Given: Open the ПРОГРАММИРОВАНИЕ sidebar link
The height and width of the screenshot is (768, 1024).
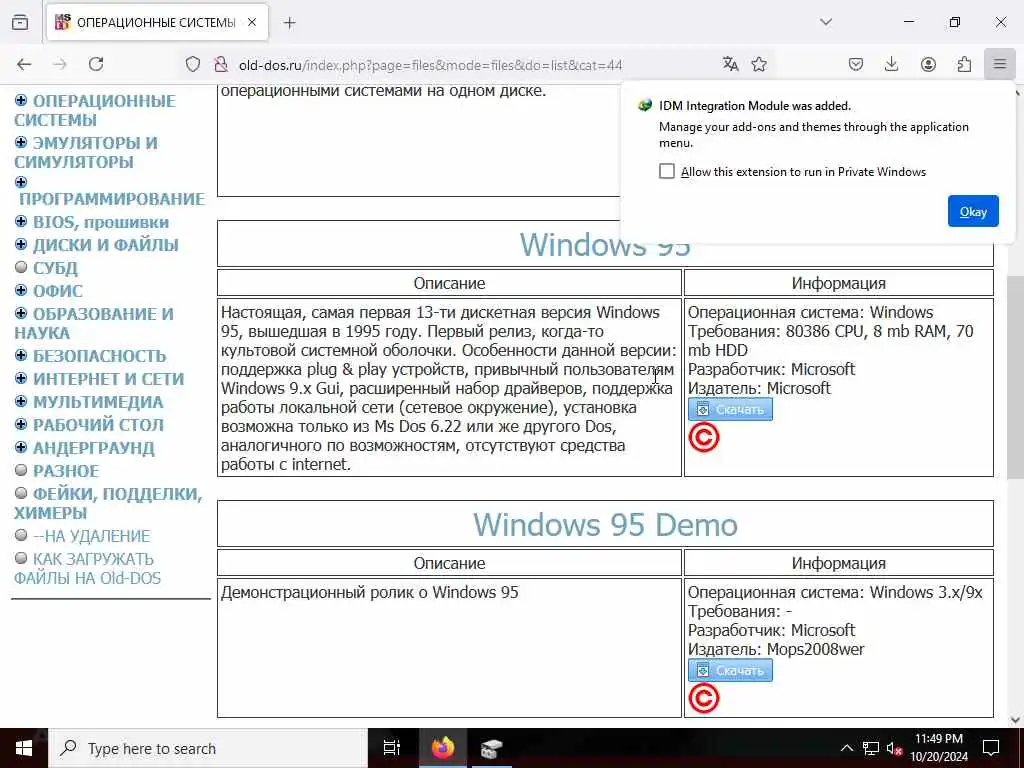Looking at the screenshot, I should click(112, 199).
